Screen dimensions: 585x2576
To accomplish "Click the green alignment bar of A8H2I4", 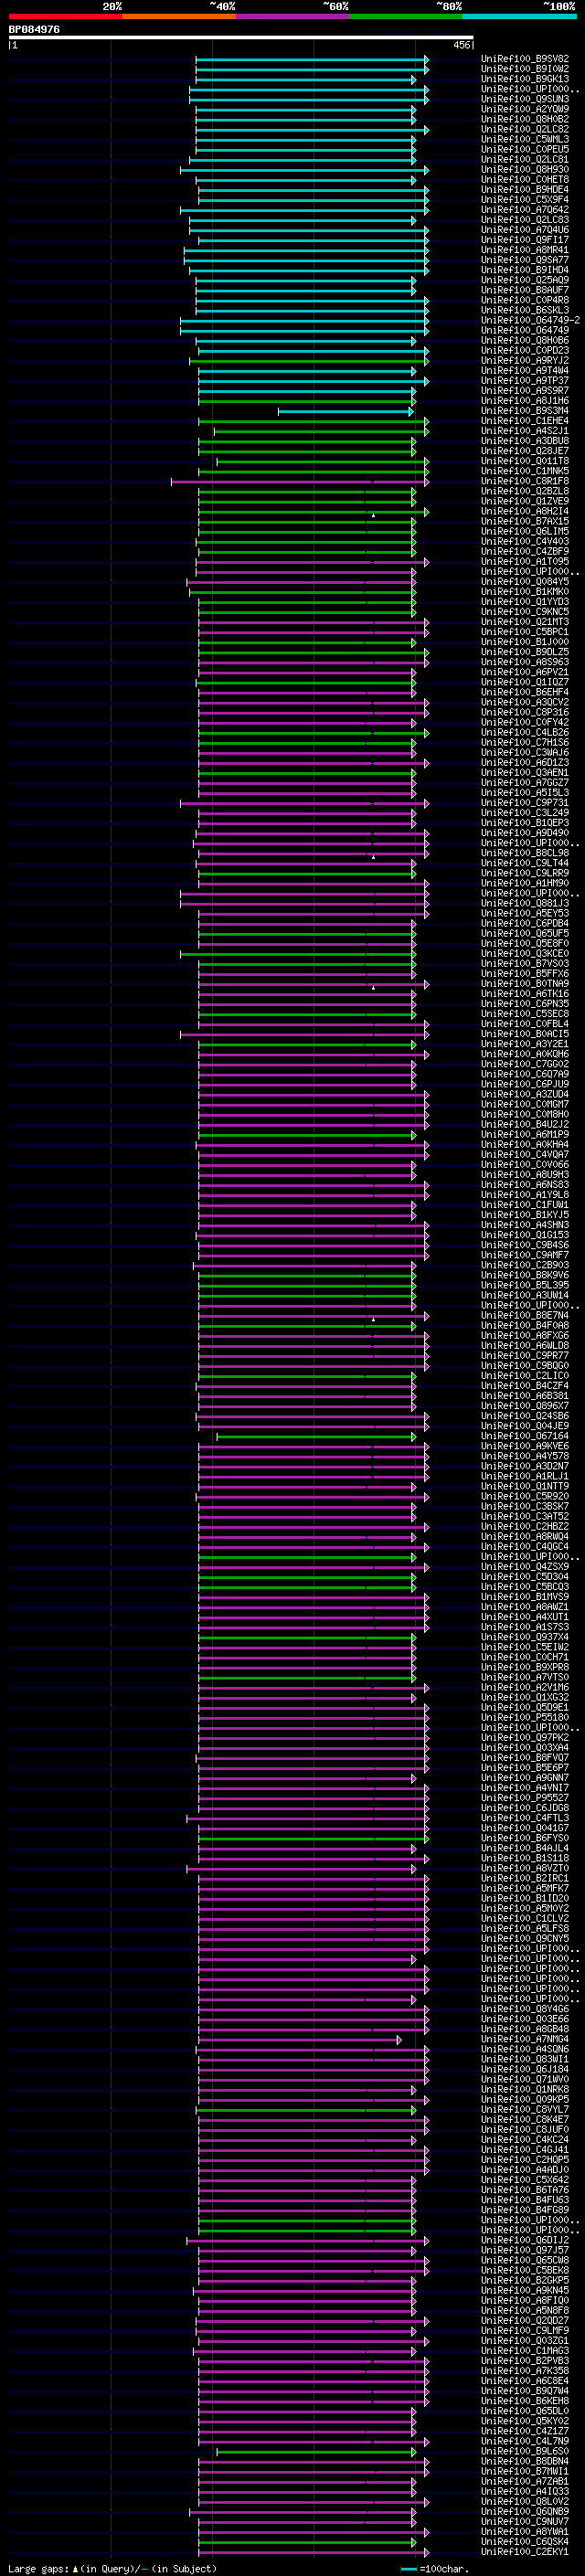I will click(x=313, y=511).
